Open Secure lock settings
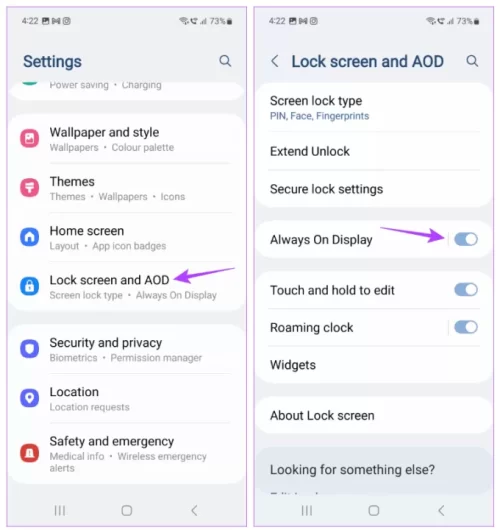500x530 pixels. 374,189
